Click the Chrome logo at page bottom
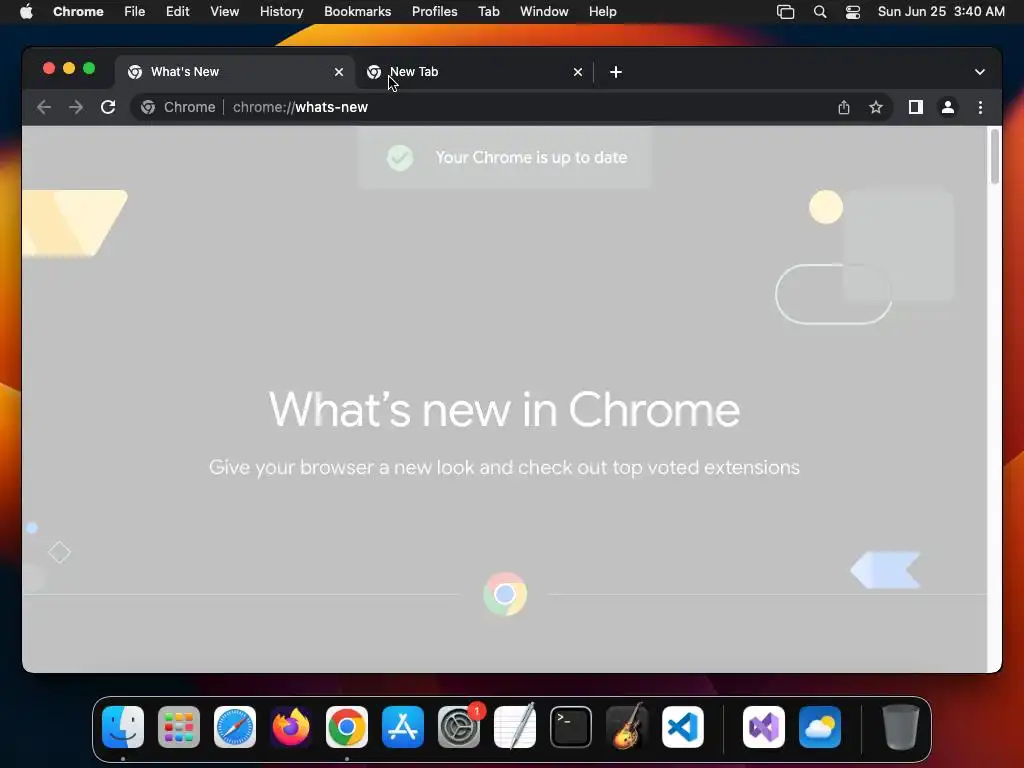The image size is (1024, 768). 505,594
